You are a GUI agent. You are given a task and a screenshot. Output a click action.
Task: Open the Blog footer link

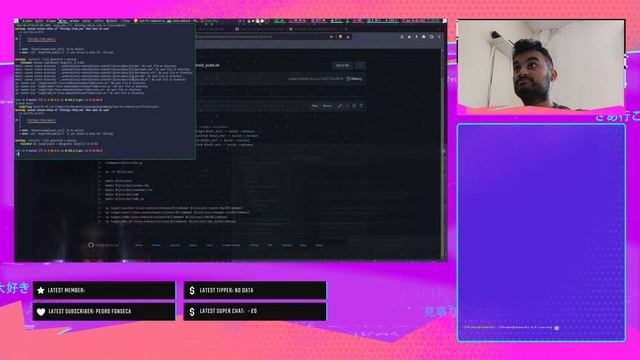coord(303,245)
